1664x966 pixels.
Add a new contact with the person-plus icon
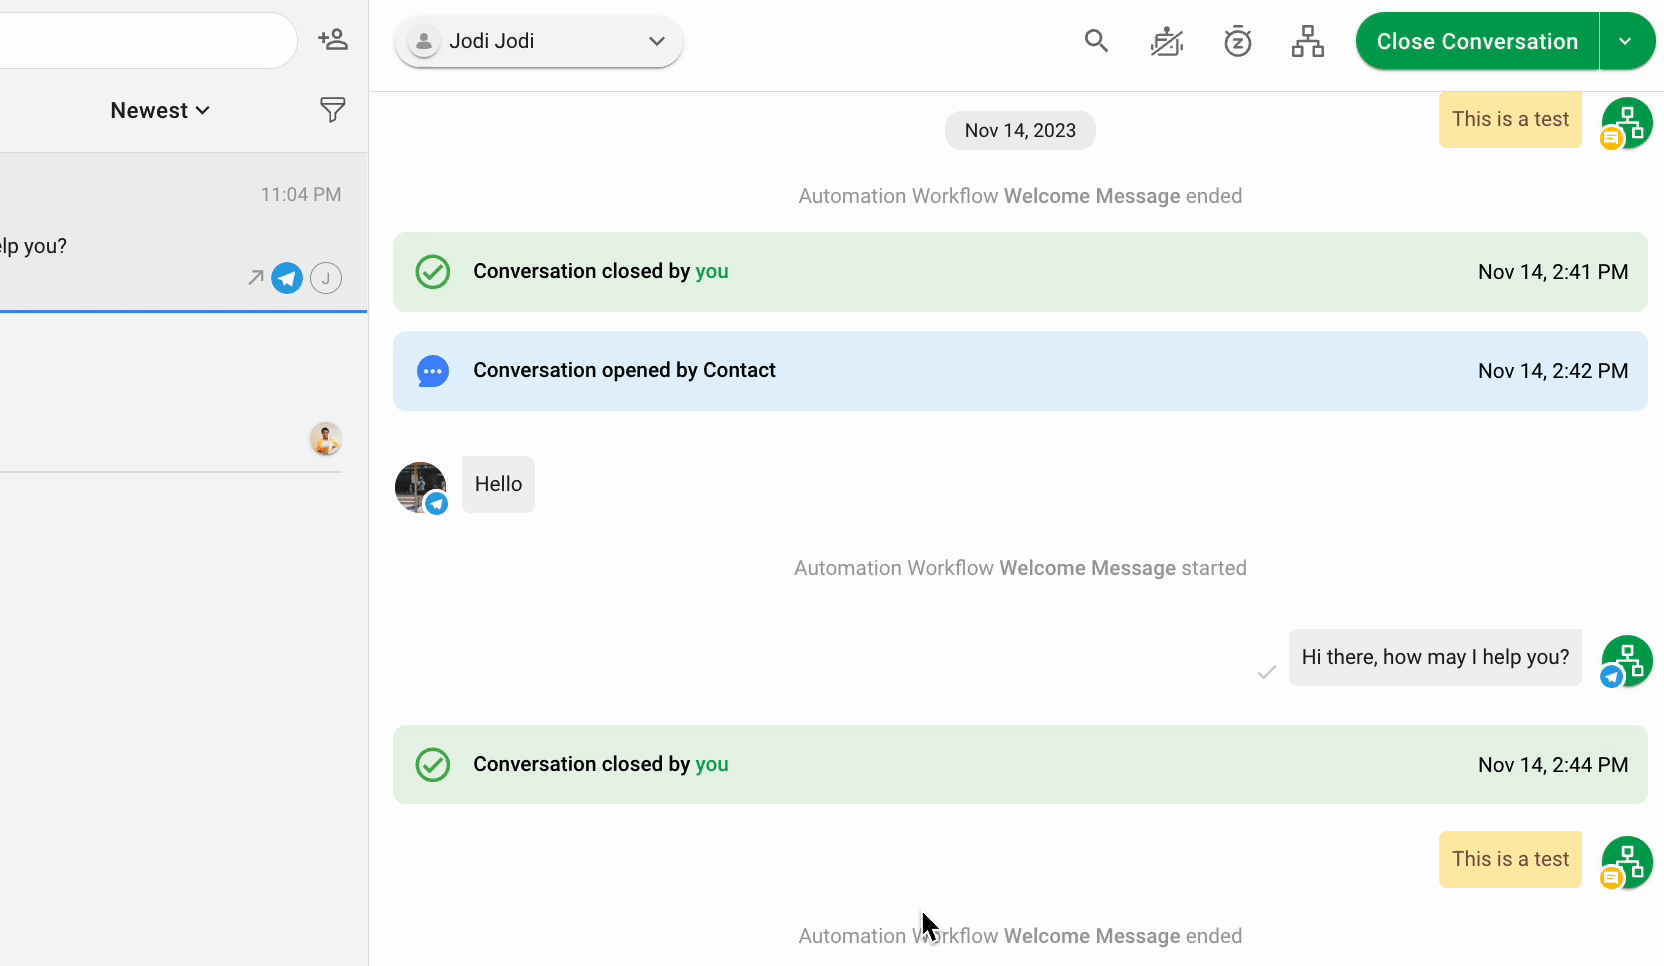tap(333, 39)
